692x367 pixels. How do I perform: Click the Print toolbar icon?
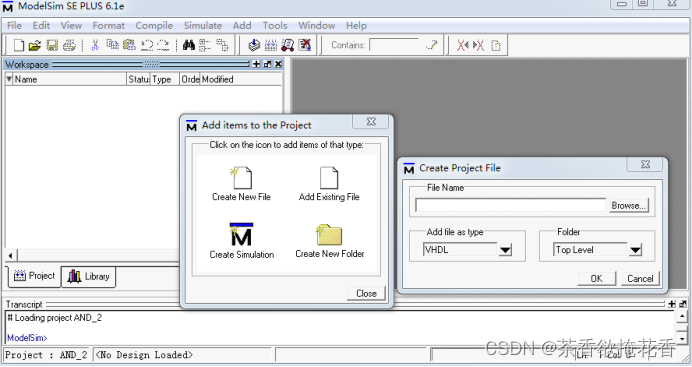[x=69, y=45]
